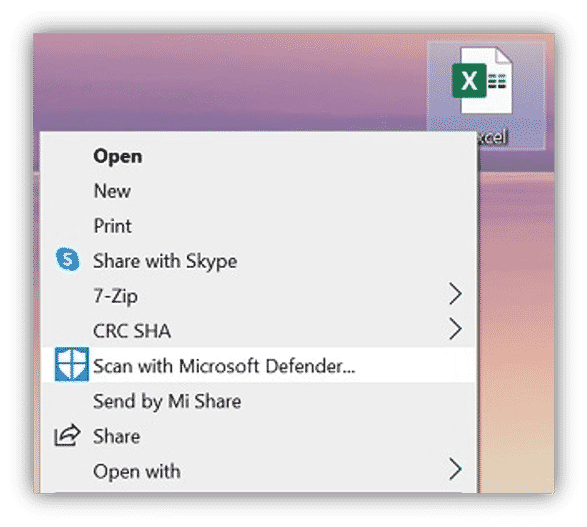
Task: Expand the CRC SHA chevron arrow
Action: [455, 329]
